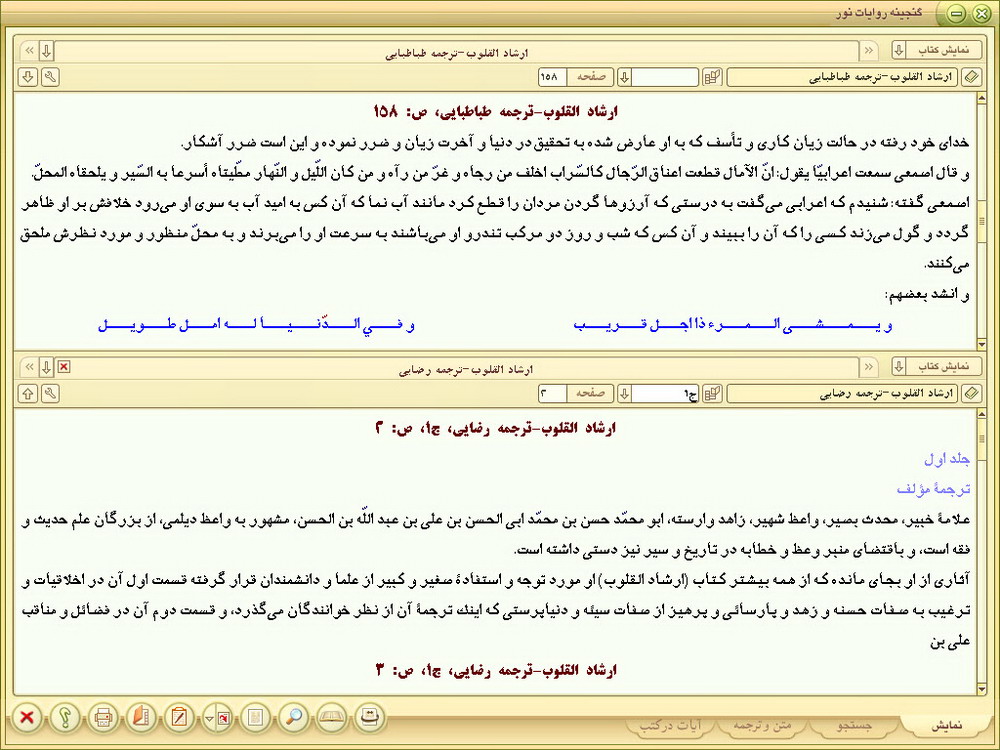Click top pane vertical scrollbar thumb
The height and width of the screenshot is (750, 1000).
tap(982, 221)
